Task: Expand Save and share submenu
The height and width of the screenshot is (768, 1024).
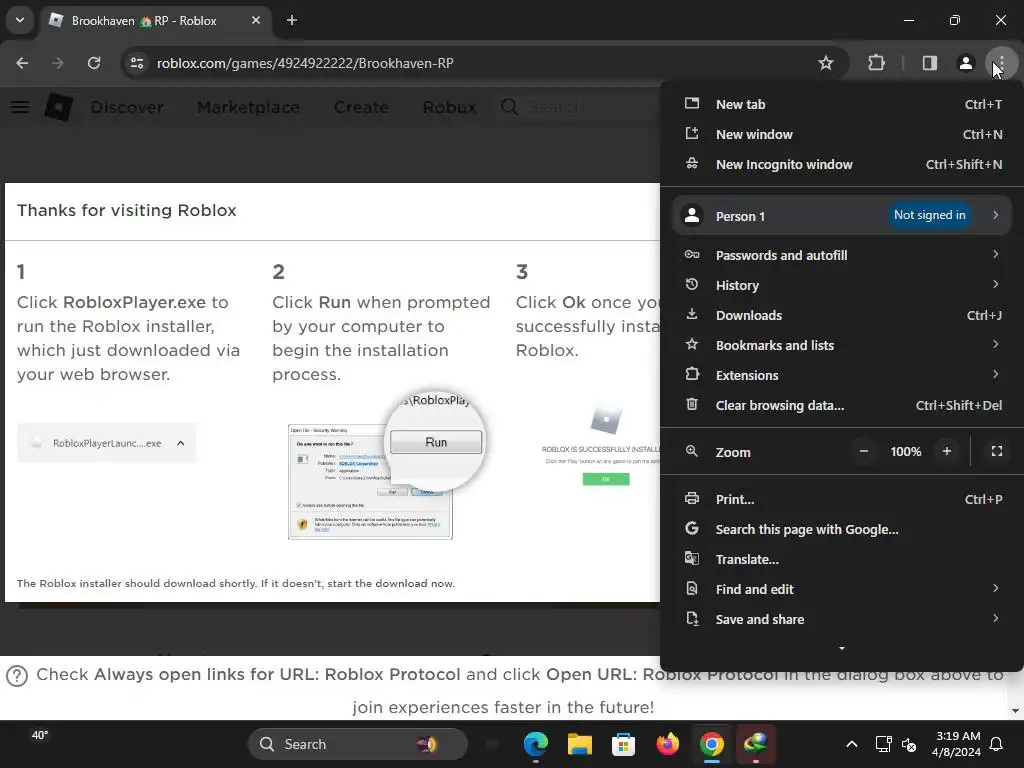Action: pyautogui.click(x=842, y=620)
